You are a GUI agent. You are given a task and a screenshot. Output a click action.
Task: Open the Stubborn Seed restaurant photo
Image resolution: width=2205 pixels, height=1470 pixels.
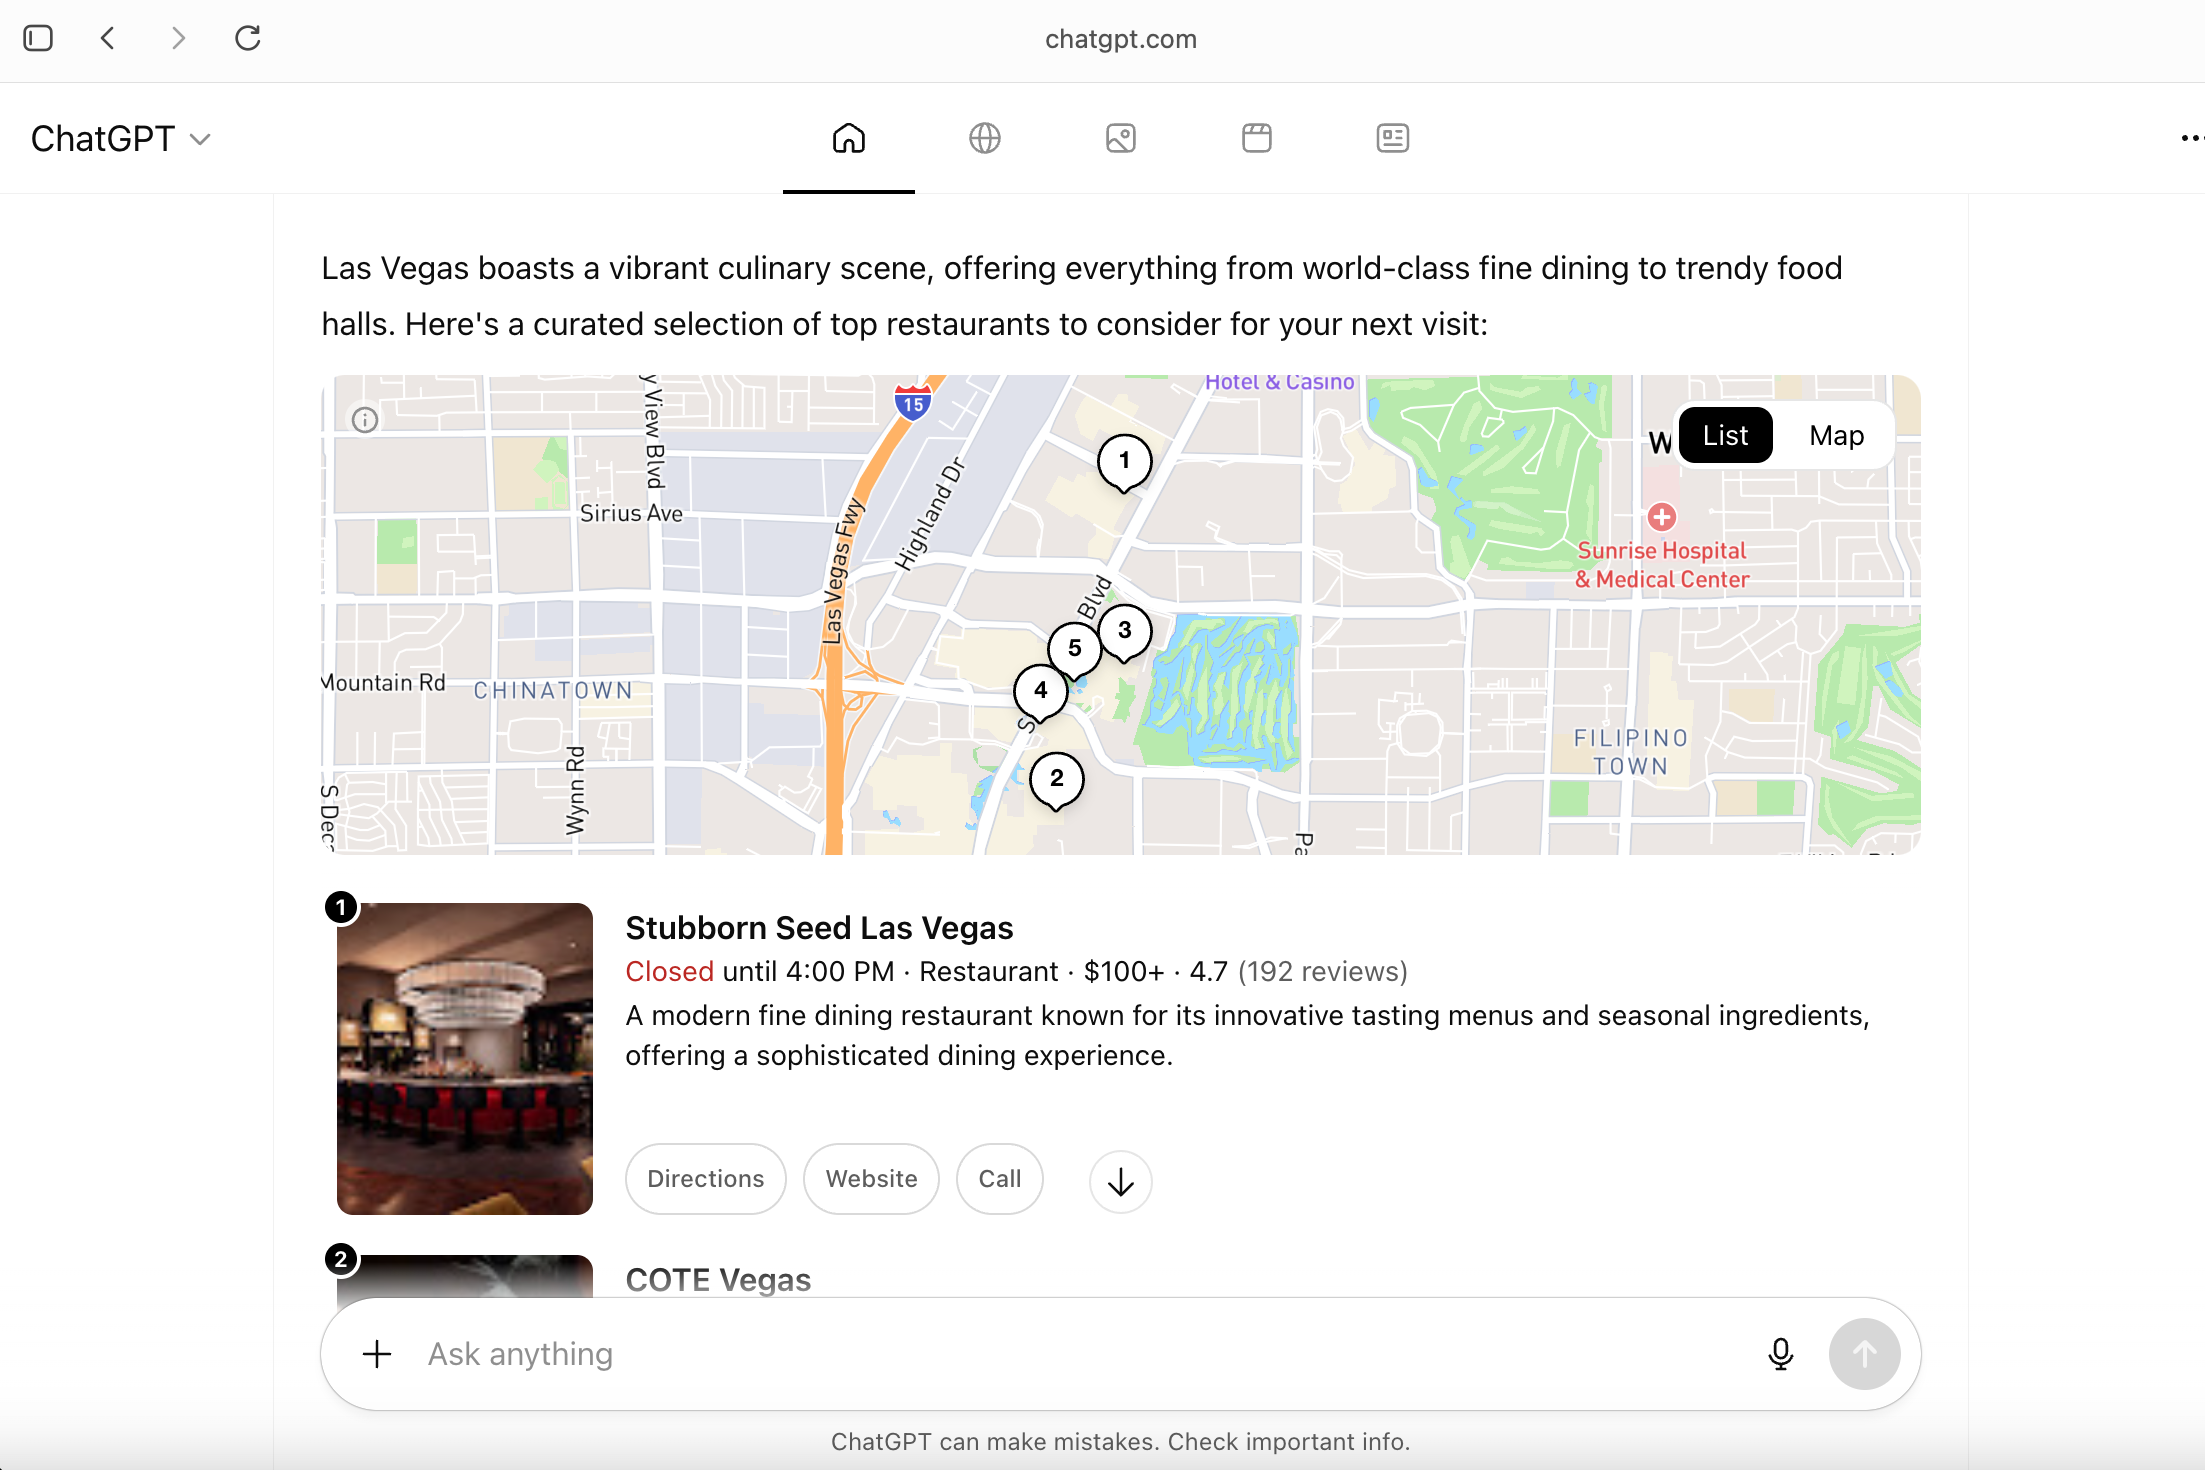pos(465,1058)
